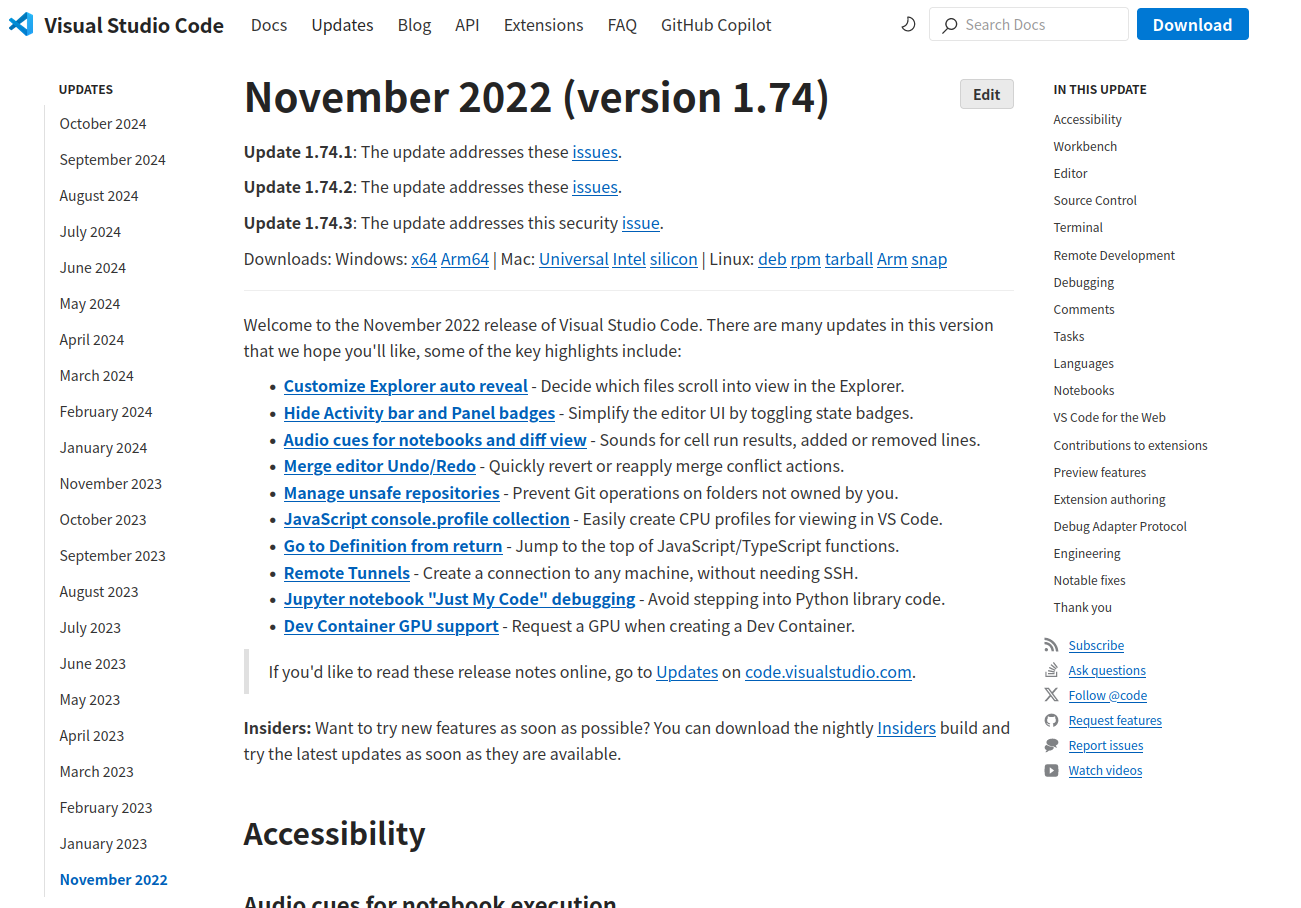Image resolution: width=1301 pixels, height=908 pixels.
Task: Select August 2023 in Updates sidebar
Action: click(x=99, y=592)
